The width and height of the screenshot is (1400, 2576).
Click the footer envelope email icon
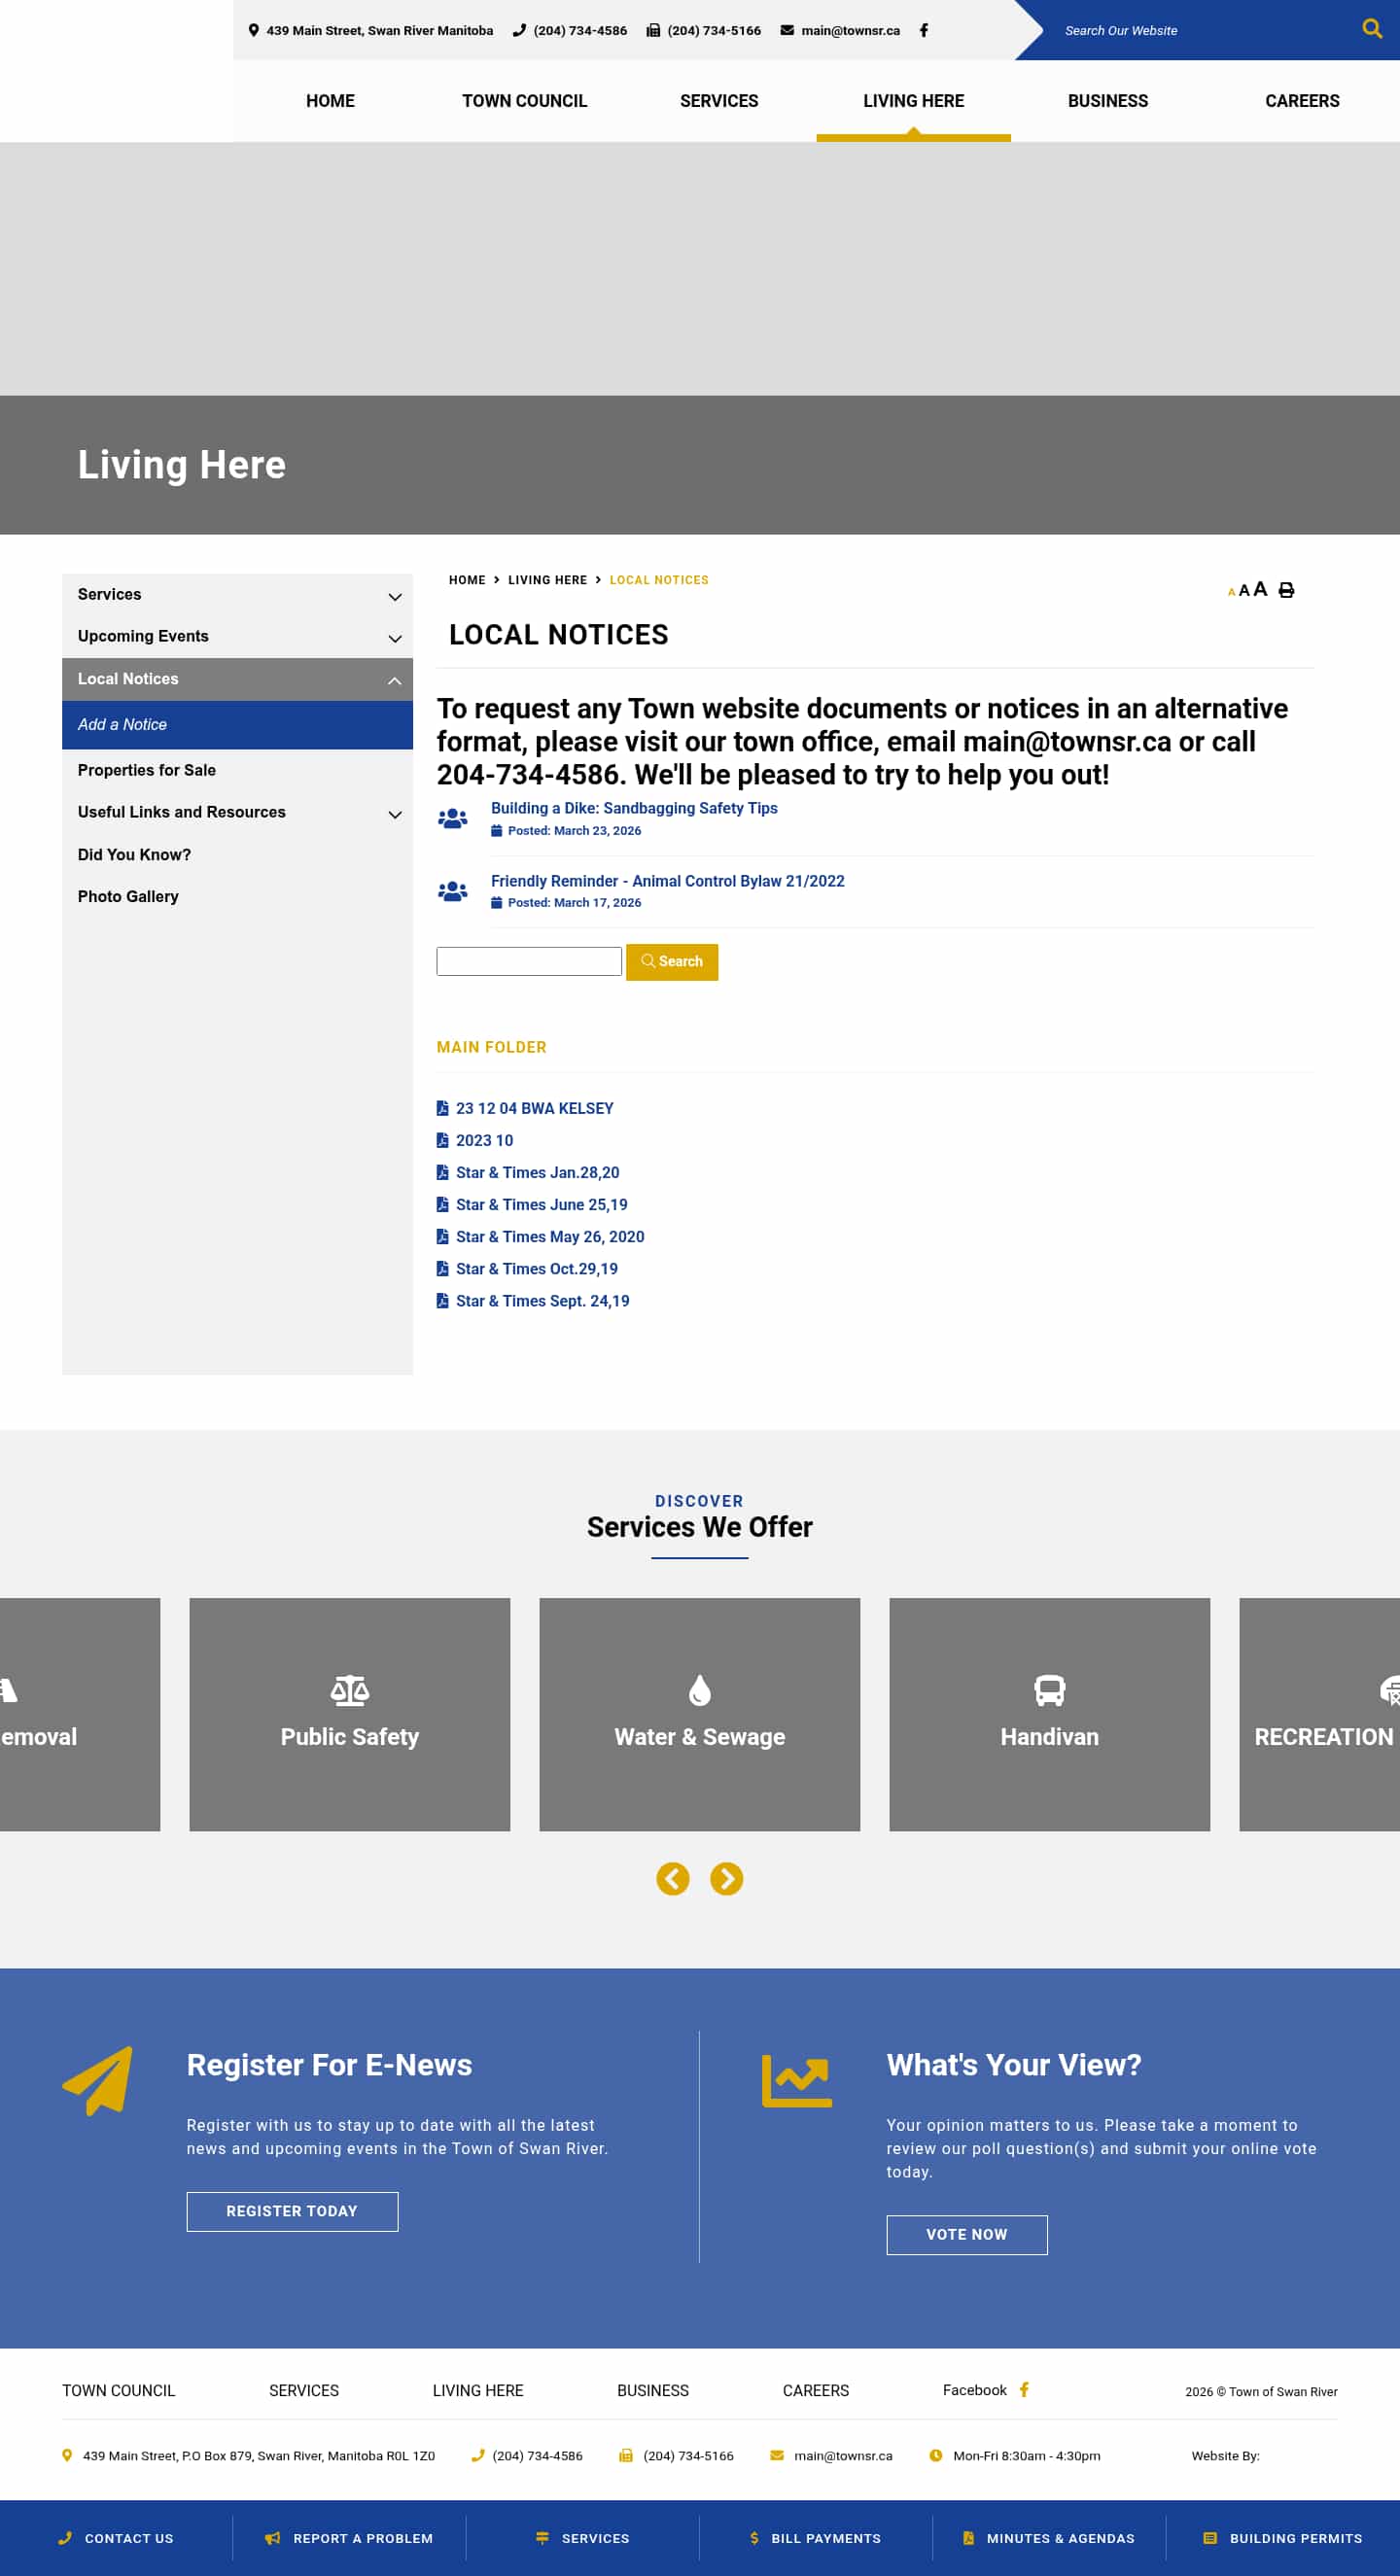click(777, 2455)
